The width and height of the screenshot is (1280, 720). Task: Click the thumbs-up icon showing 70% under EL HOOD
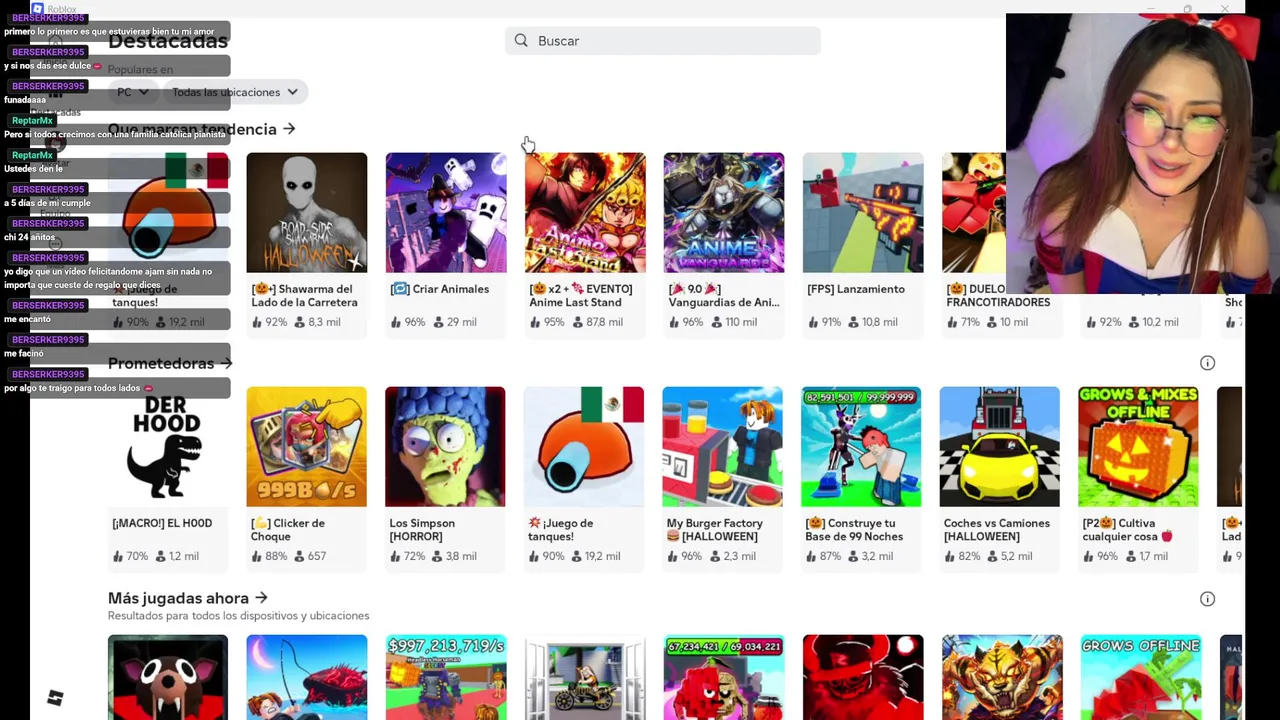tap(118, 556)
